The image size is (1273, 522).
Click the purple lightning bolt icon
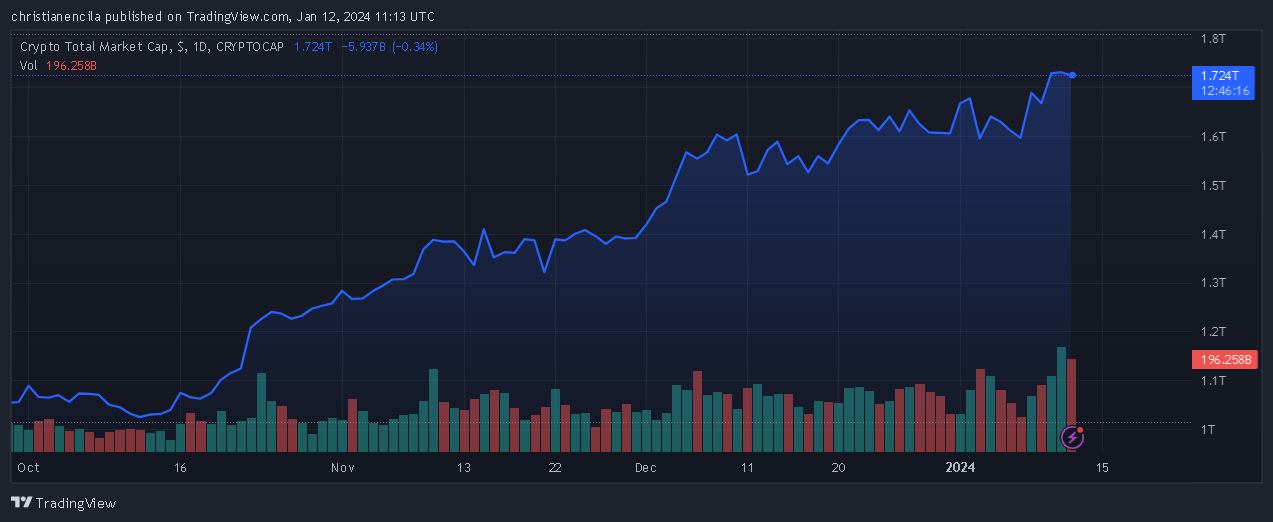[x=1072, y=437]
